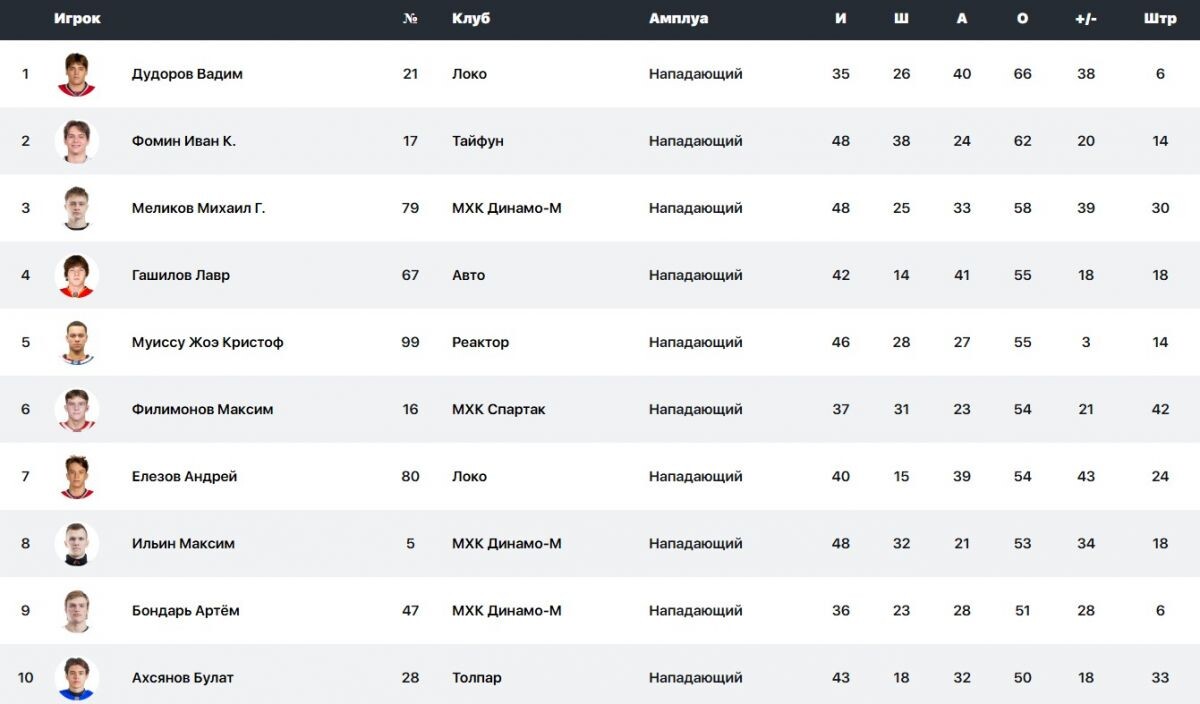Image resolution: width=1200 pixels, height=704 pixels.
Task: Click Филимонов Максим's avatar picture
Action: [x=76, y=409]
